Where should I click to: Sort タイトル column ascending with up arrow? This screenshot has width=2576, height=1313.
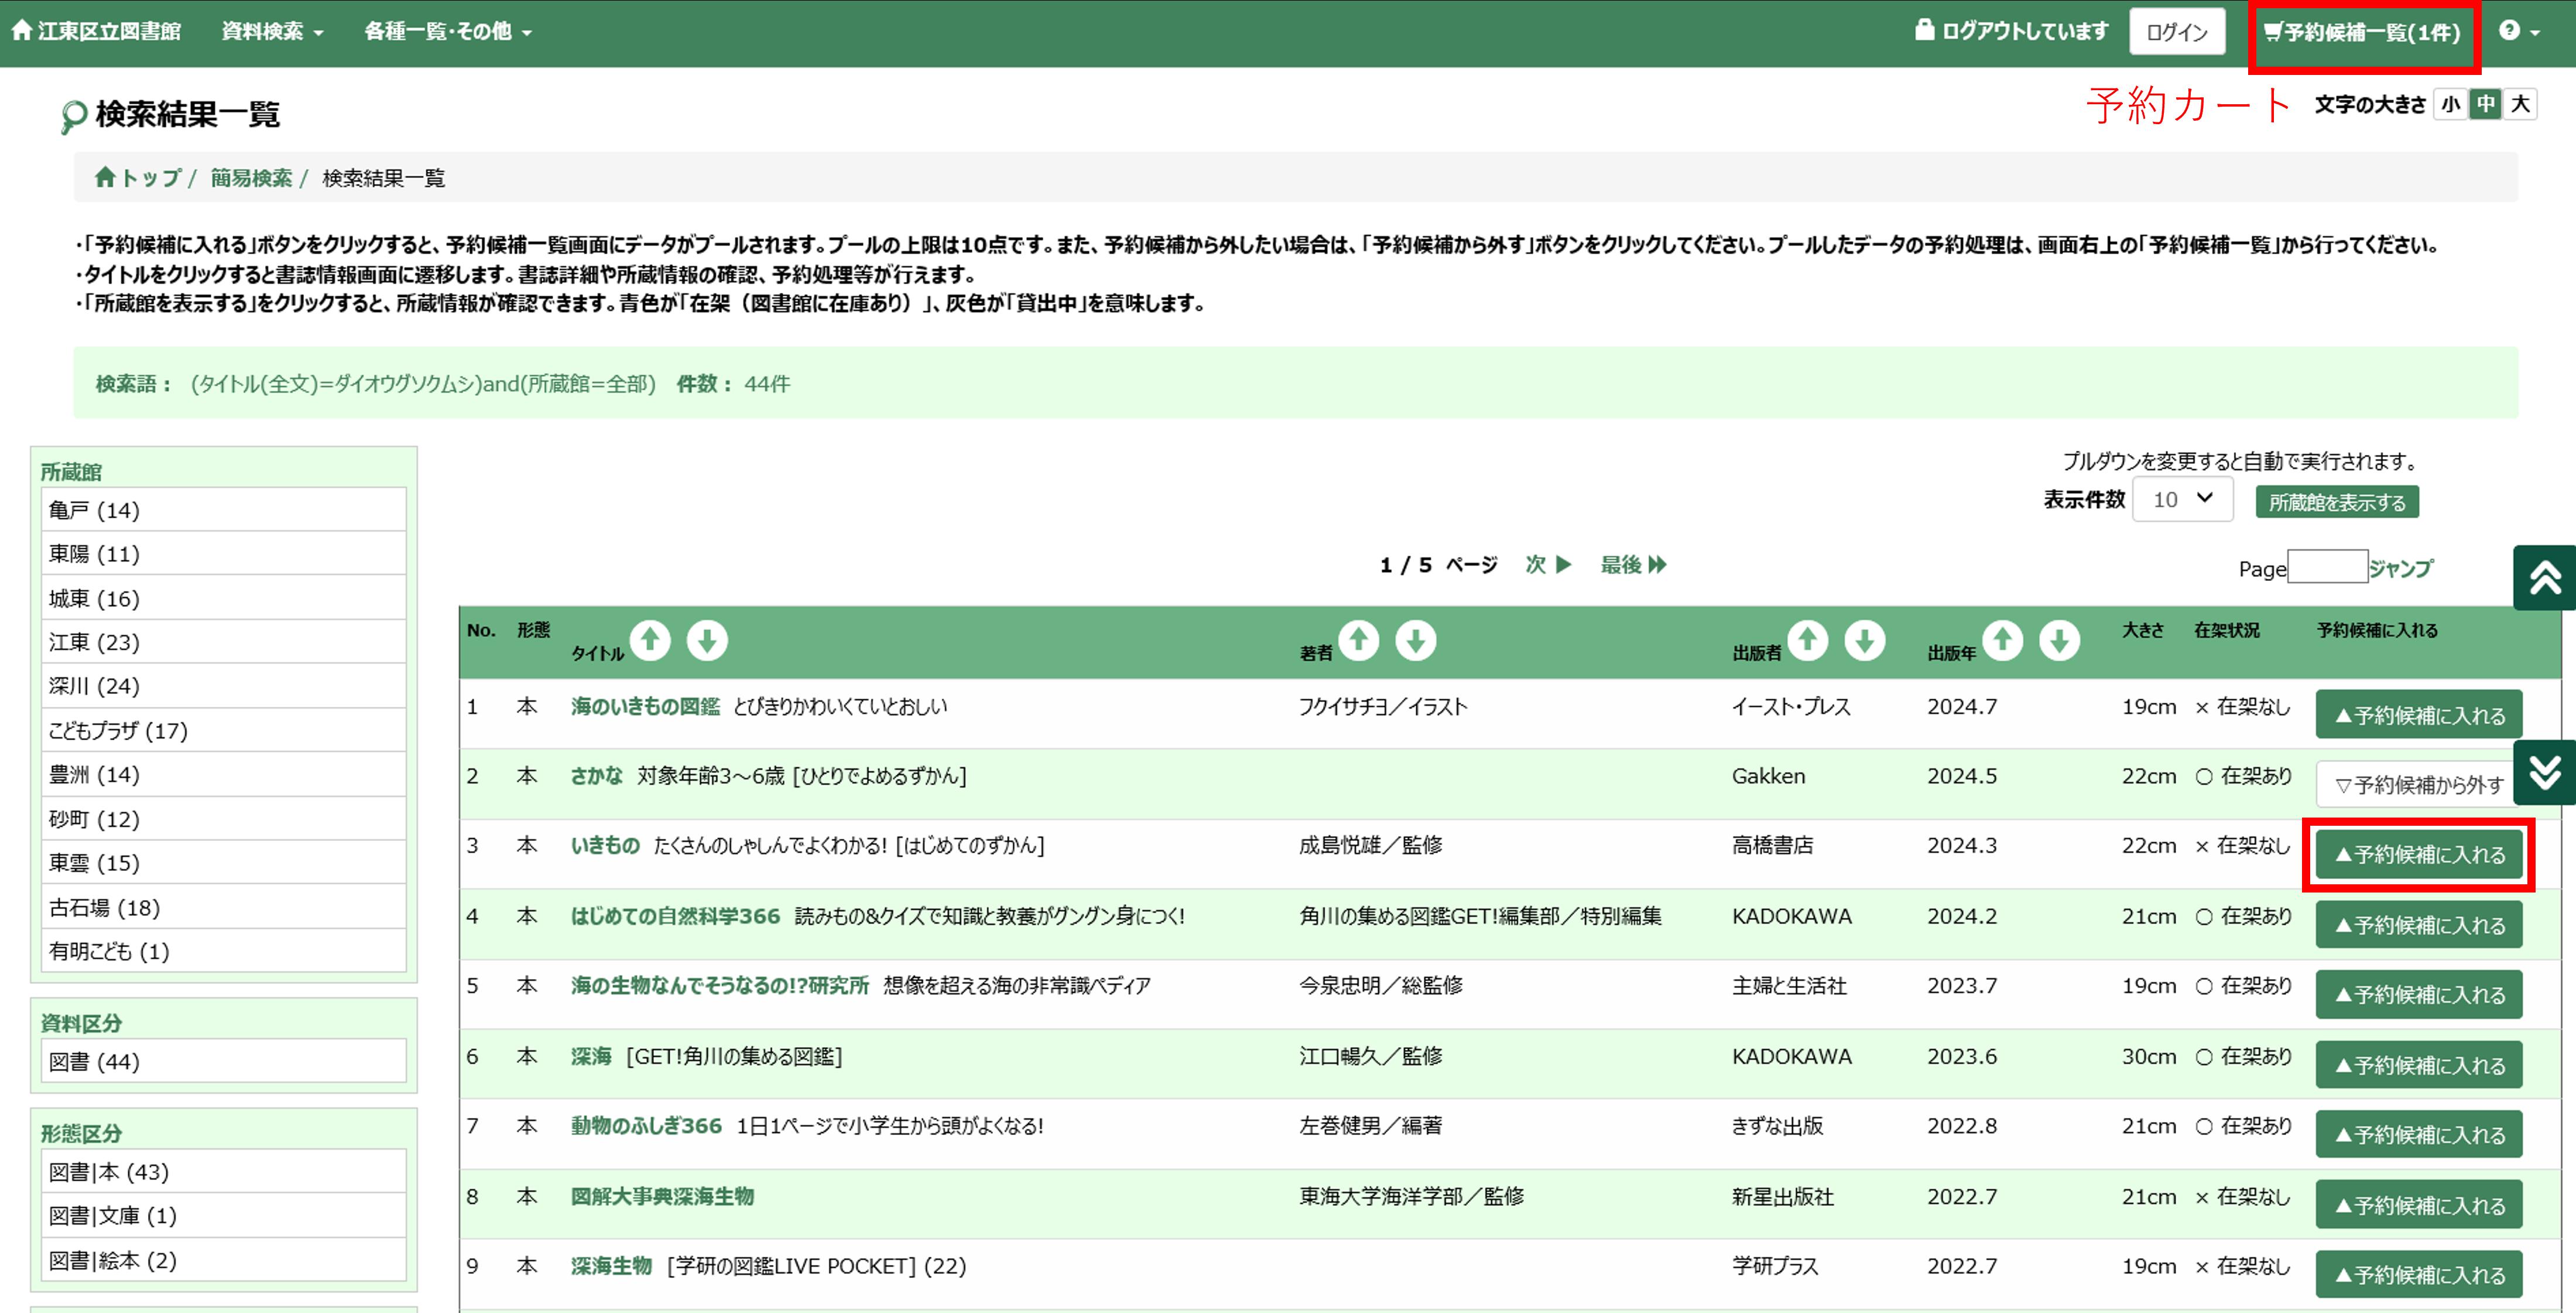651,640
